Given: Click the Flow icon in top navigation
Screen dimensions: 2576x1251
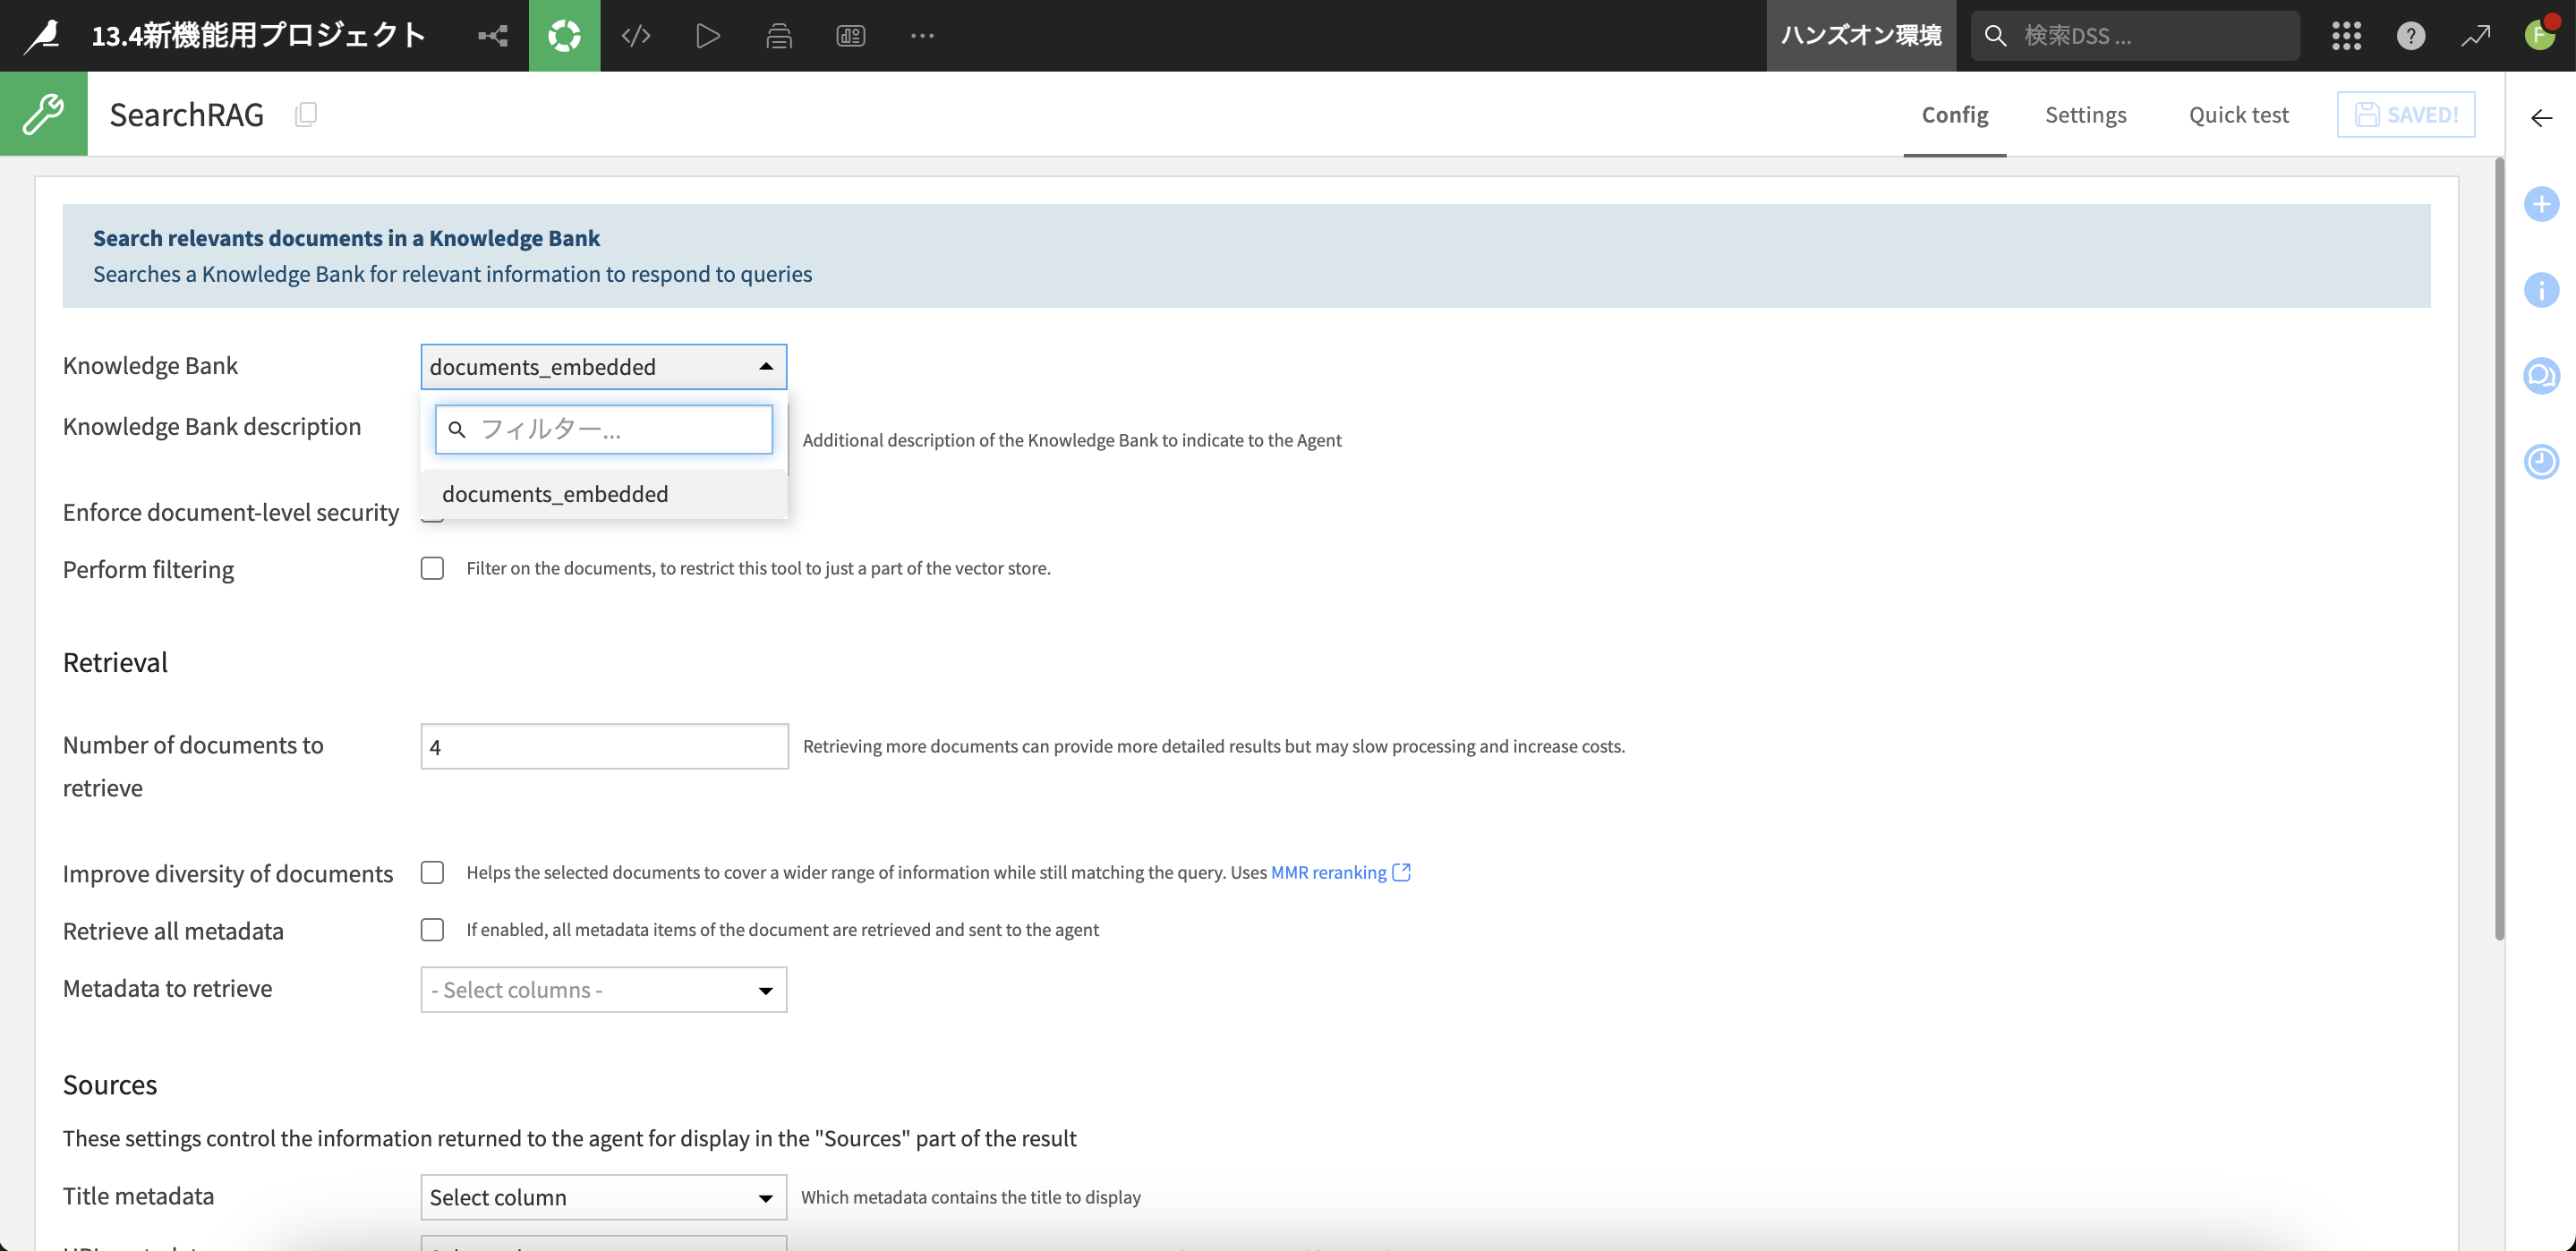Looking at the screenshot, I should (492, 36).
